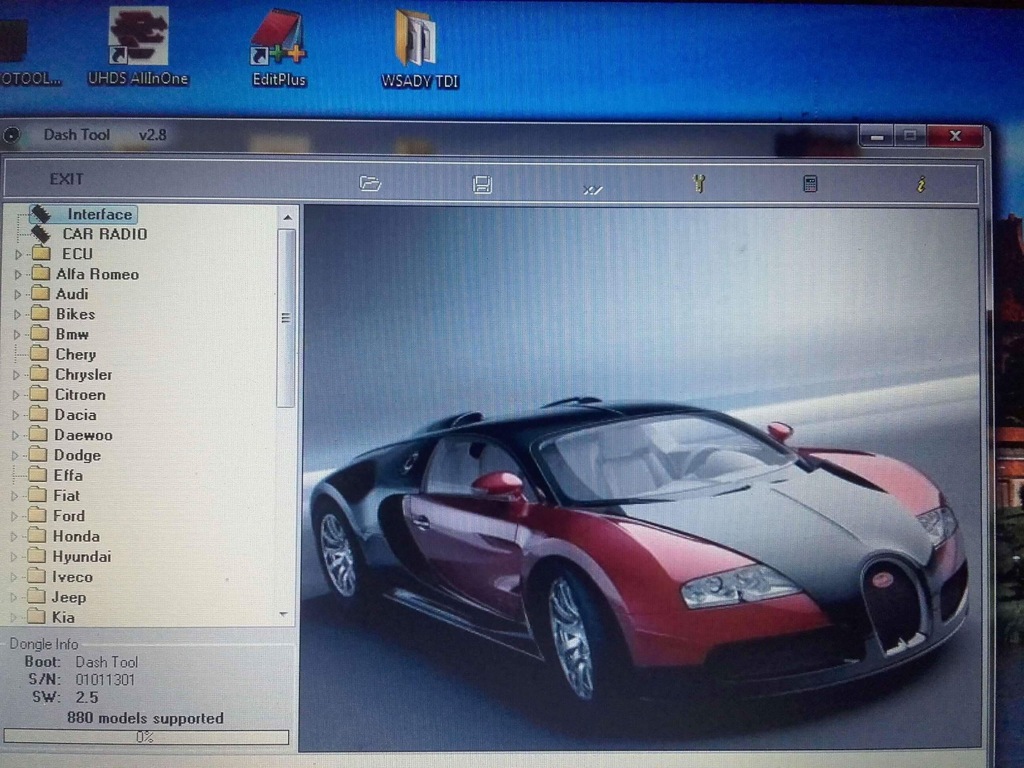The width and height of the screenshot is (1024, 768).
Task: Click the Chery folder icon
Action: pyautogui.click(x=39, y=354)
